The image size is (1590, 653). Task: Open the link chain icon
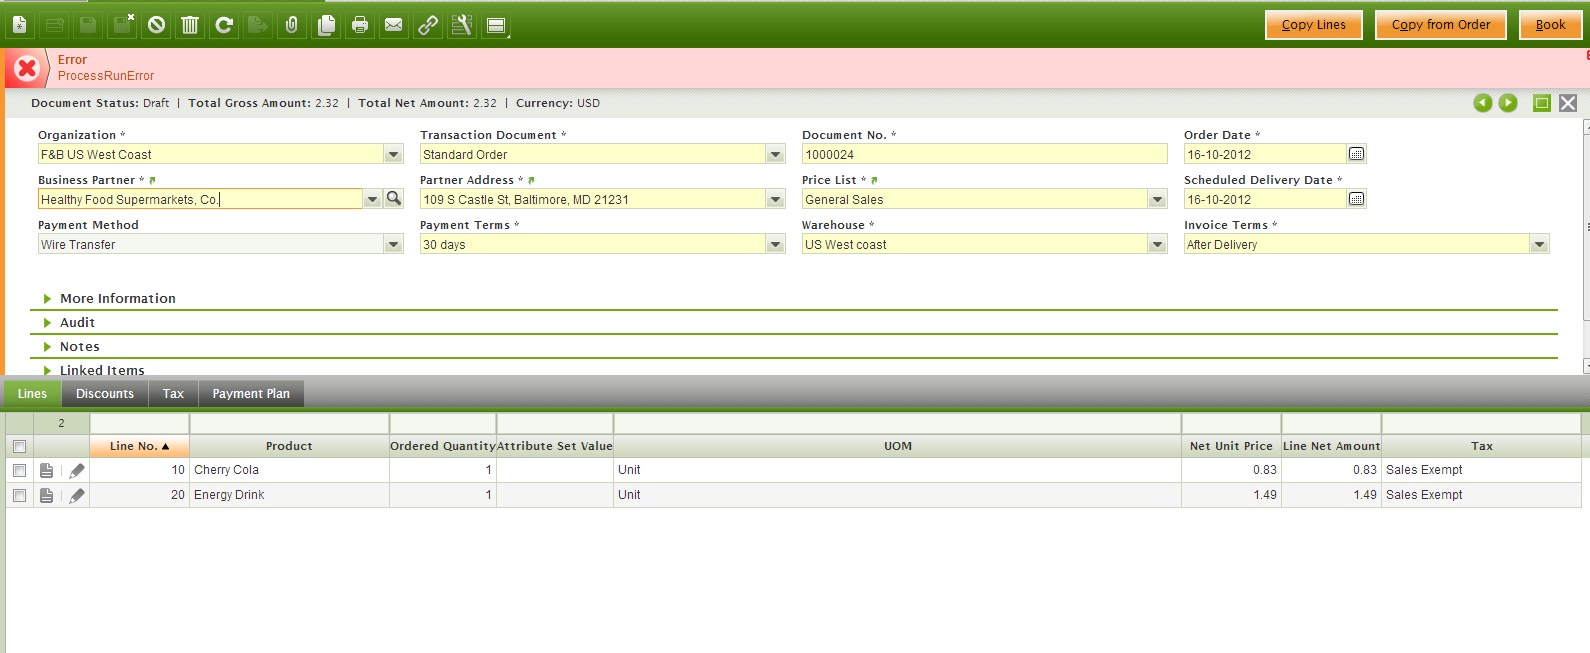[428, 25]
